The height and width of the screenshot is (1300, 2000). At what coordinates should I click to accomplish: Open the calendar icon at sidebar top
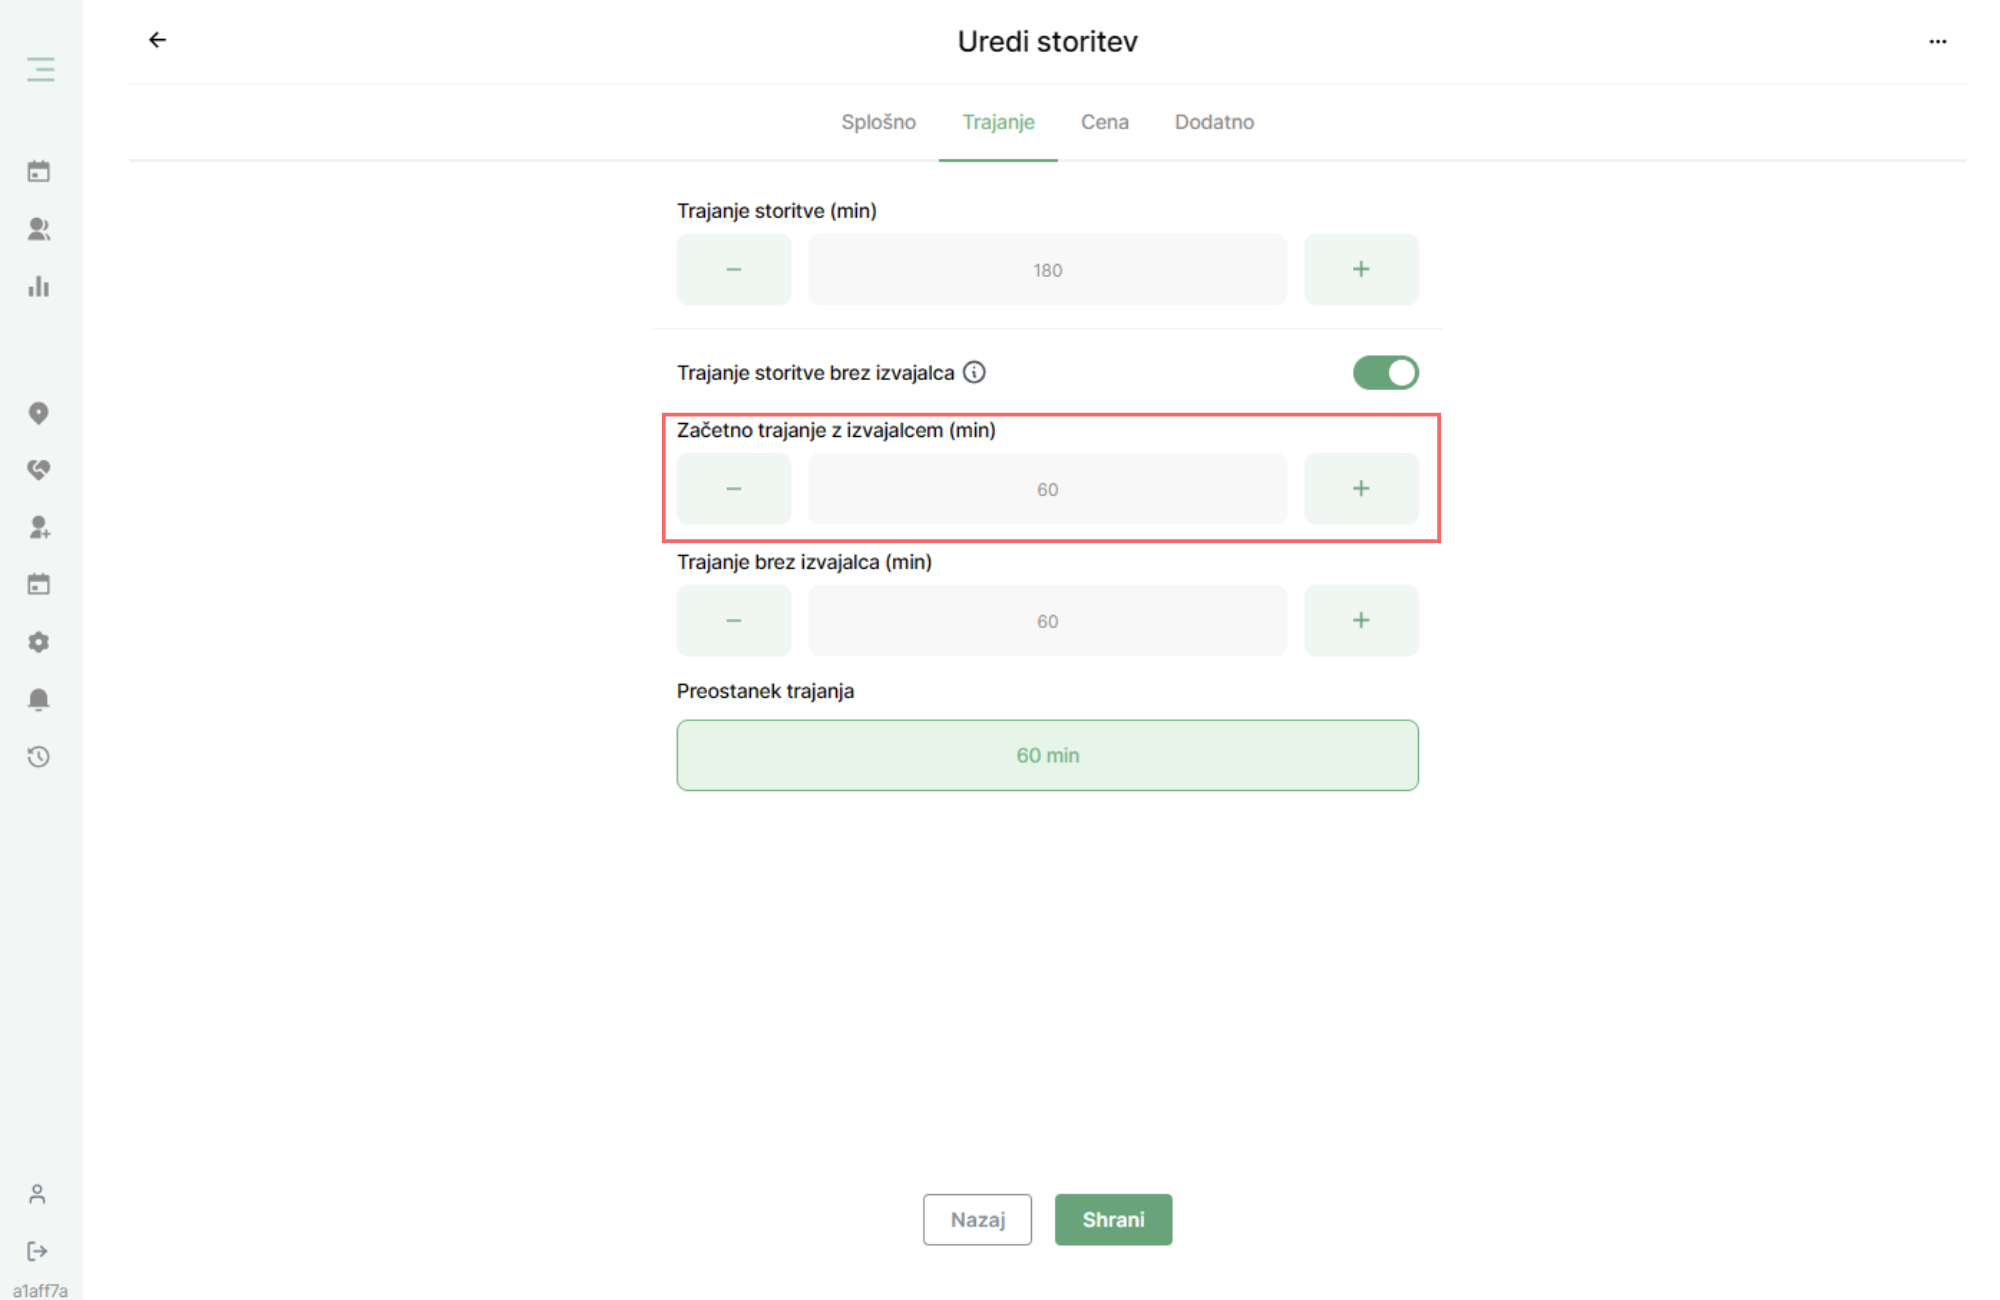click(x=39, y=171)
